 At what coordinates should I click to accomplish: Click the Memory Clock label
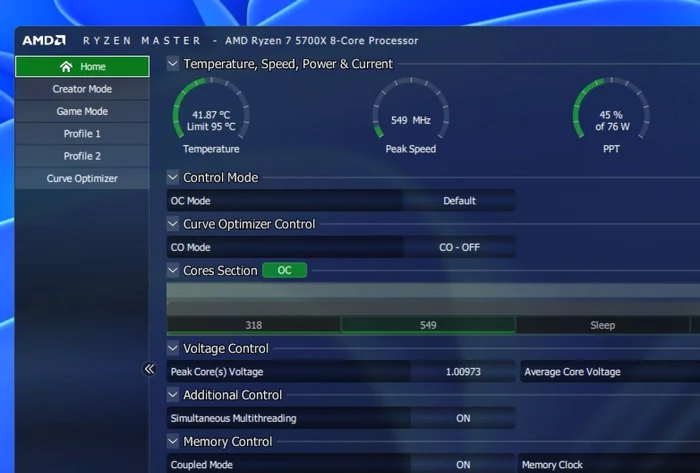[x=552, y=465]
